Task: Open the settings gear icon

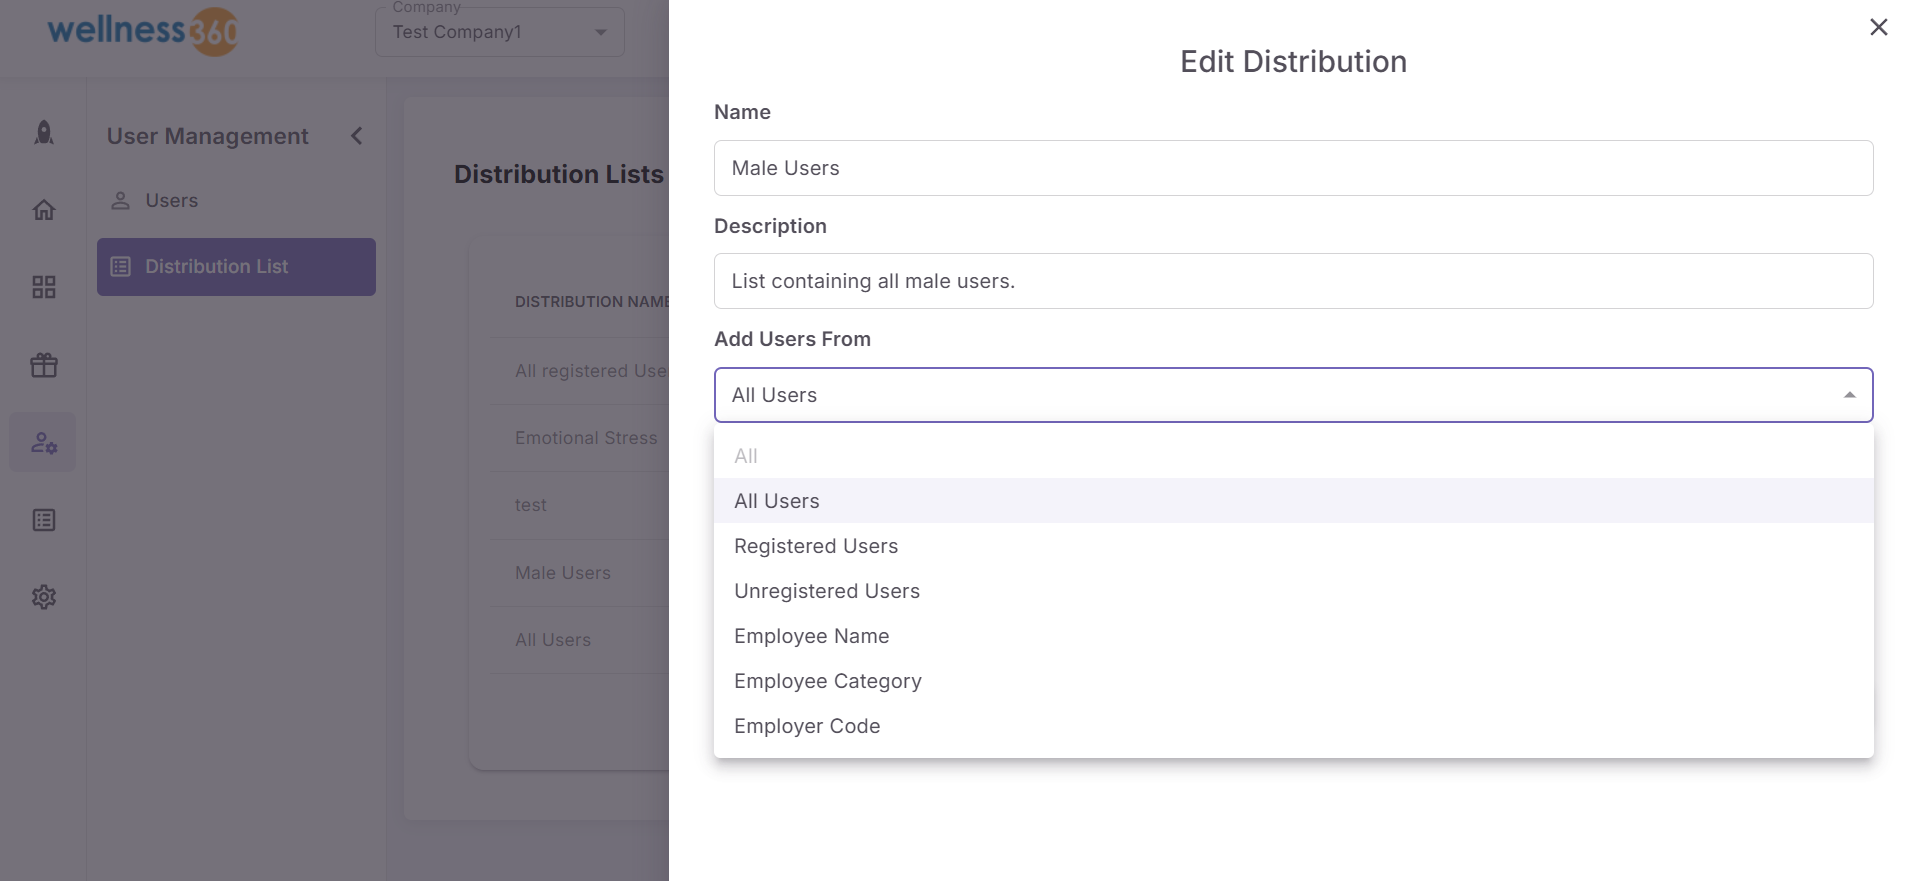Action: pos(44,597)
